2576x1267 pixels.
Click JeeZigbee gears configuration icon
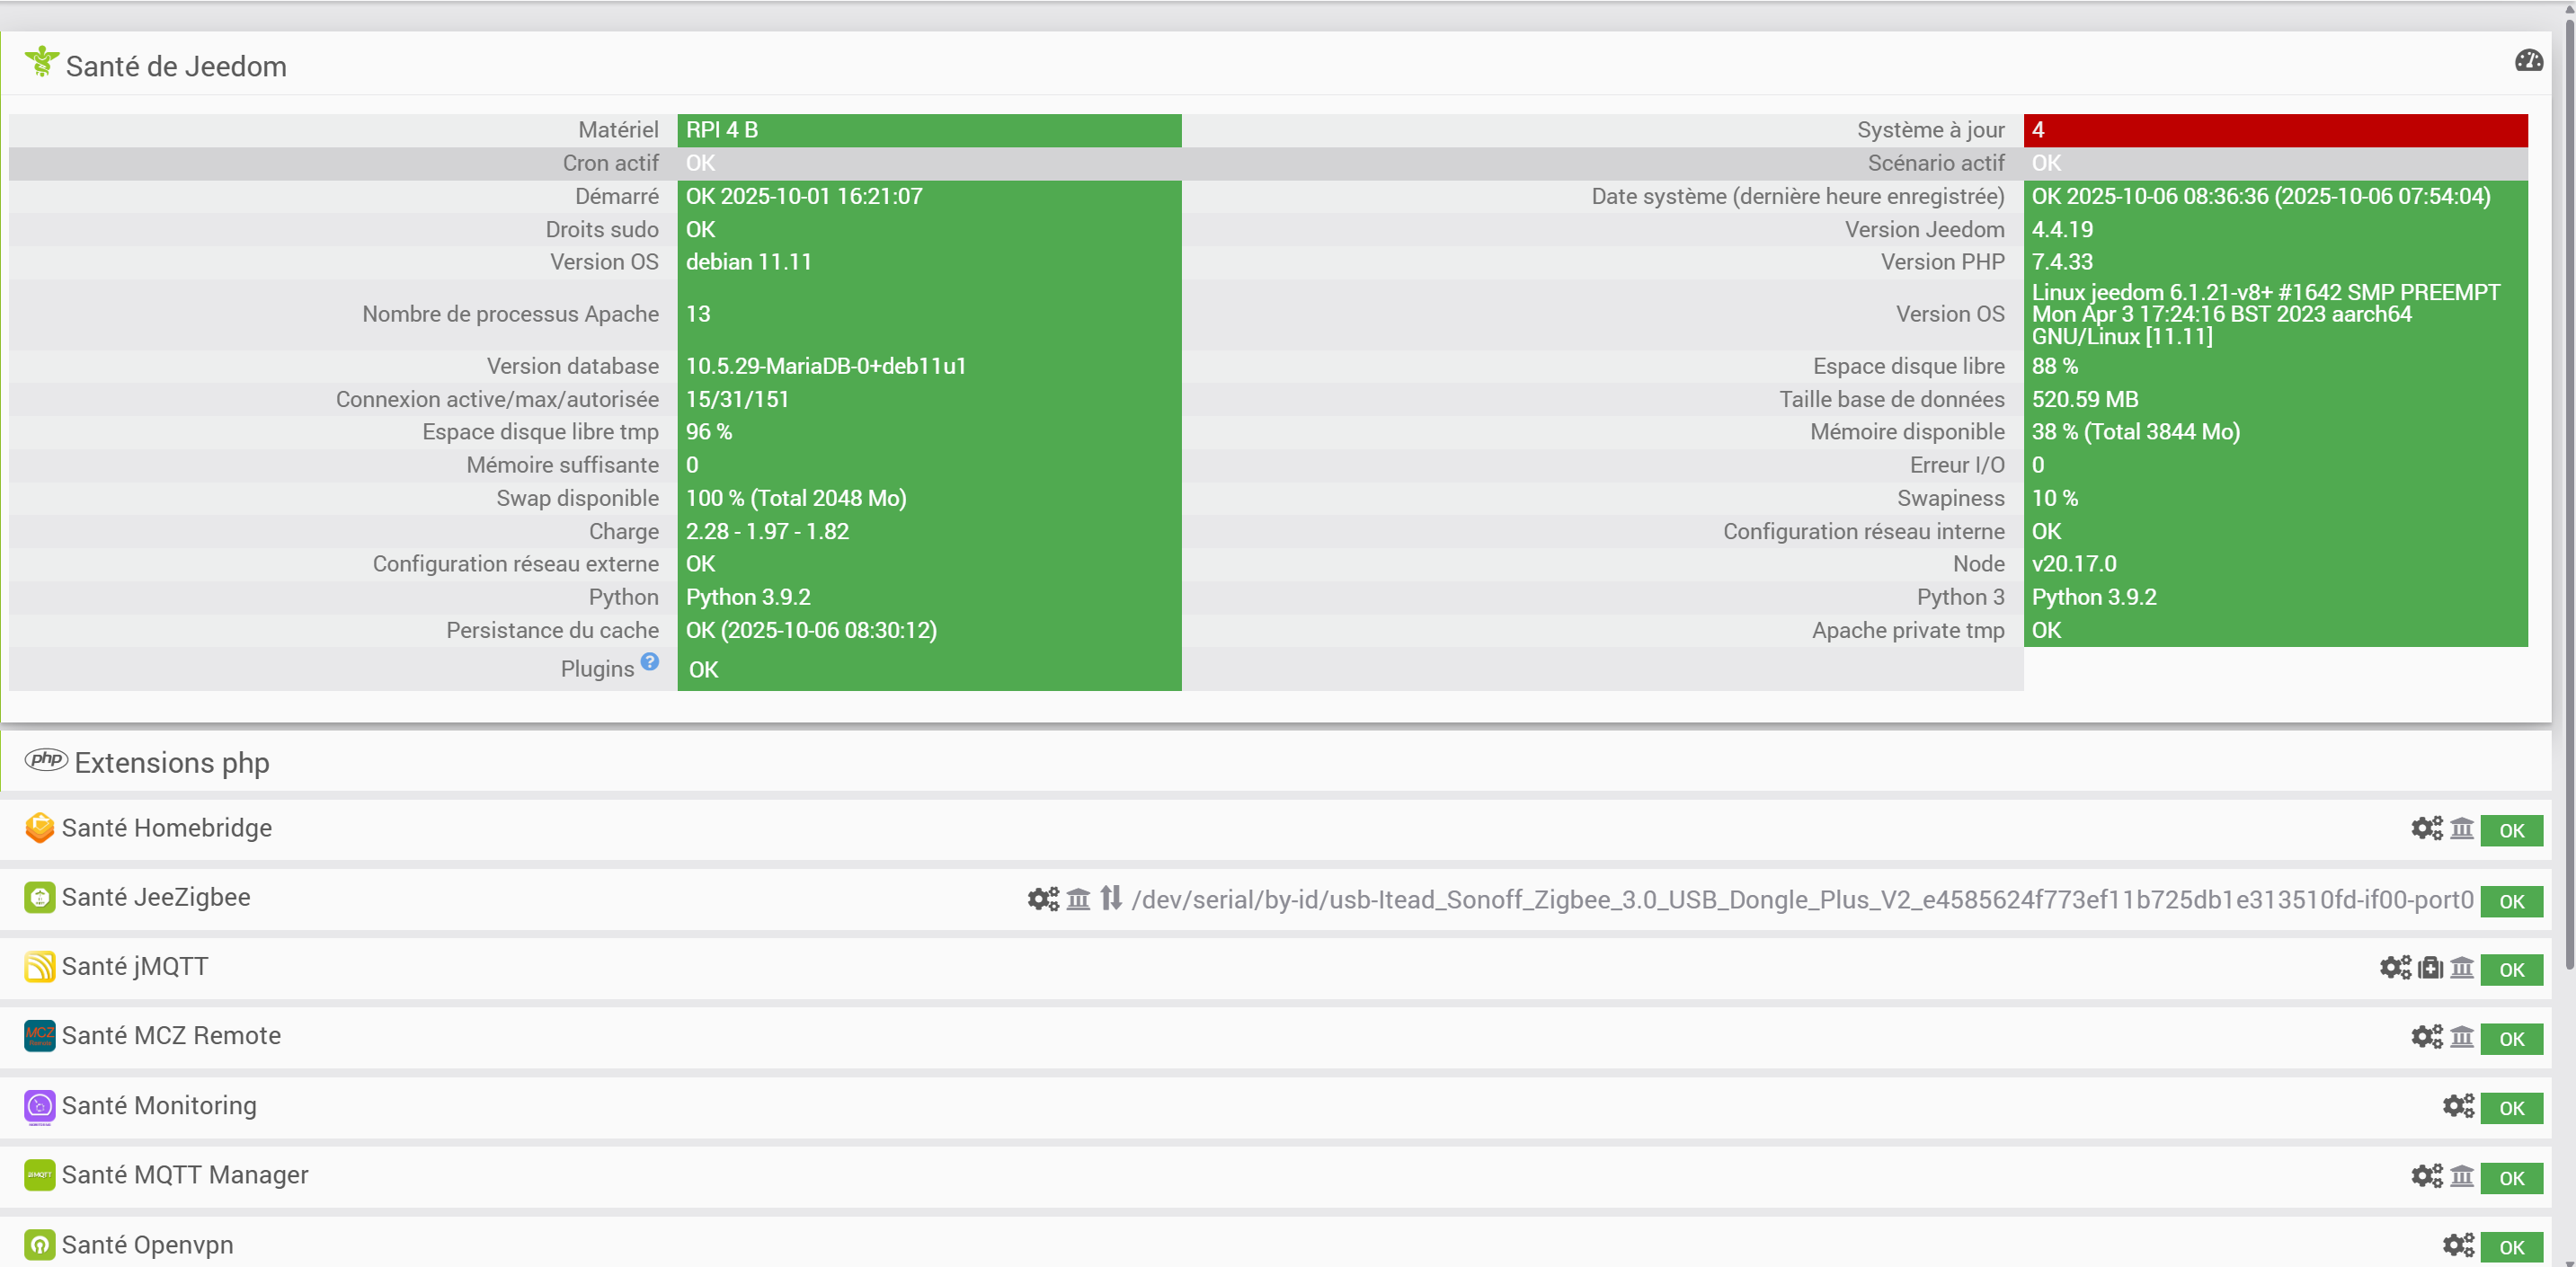coord(1043,899)
